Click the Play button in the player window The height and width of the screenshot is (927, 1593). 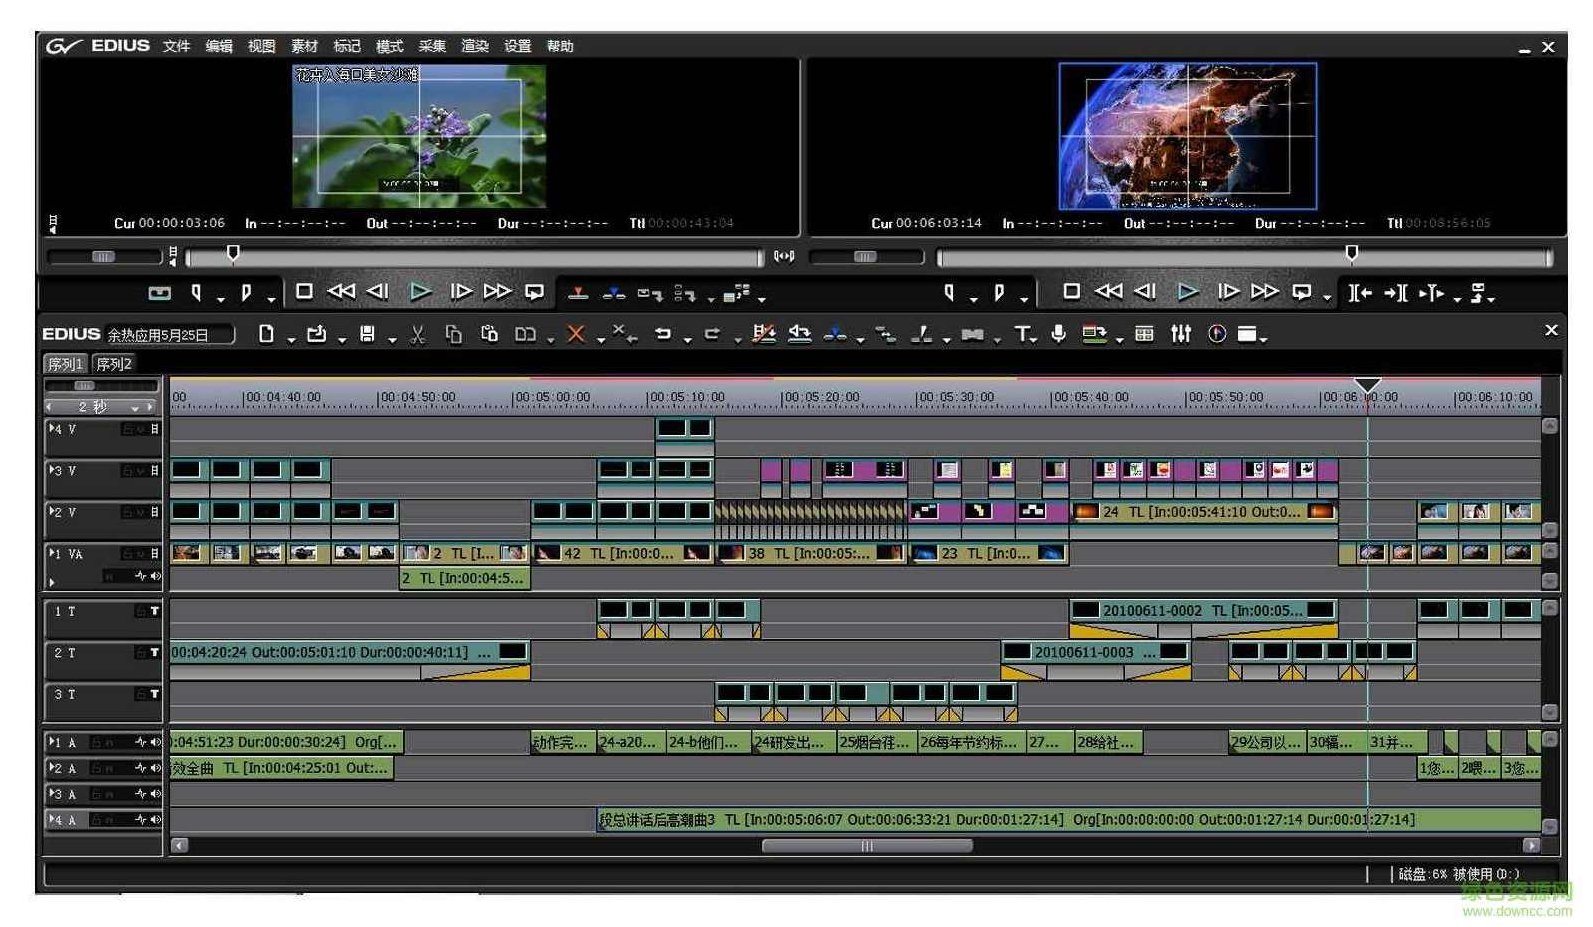(x=421, y=292)
